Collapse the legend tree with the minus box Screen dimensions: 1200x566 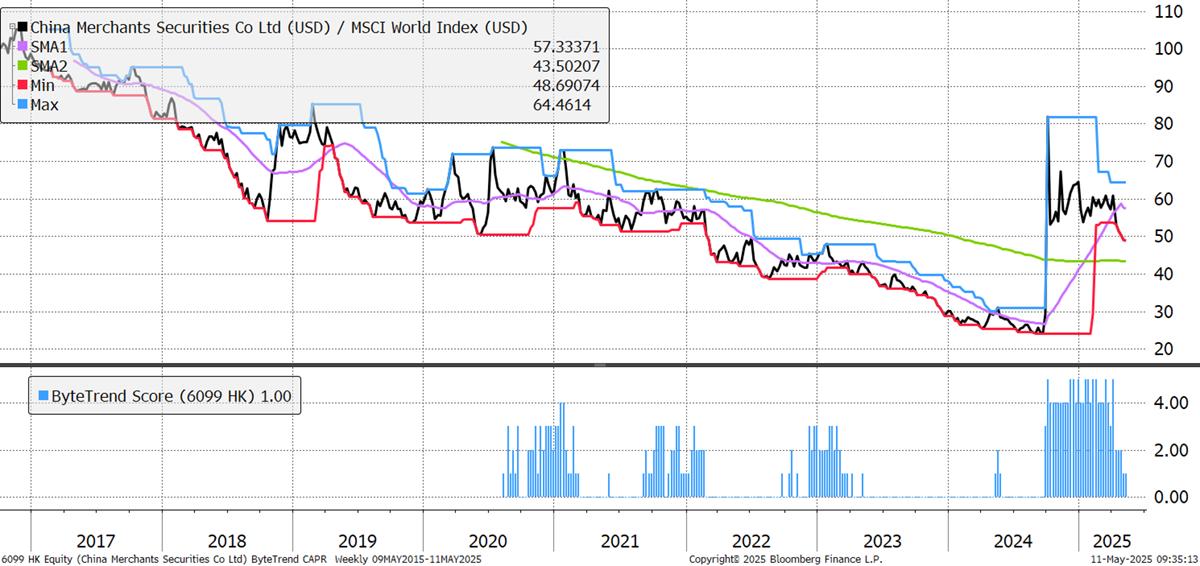11,27
